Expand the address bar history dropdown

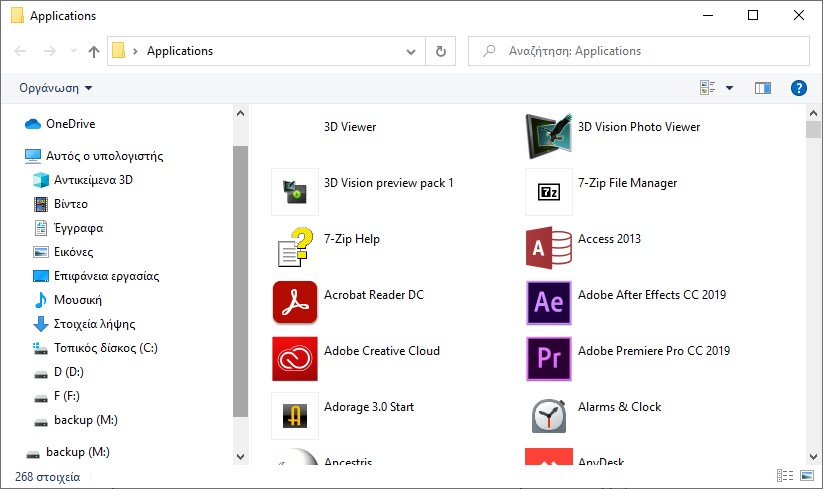pos(411,51)
